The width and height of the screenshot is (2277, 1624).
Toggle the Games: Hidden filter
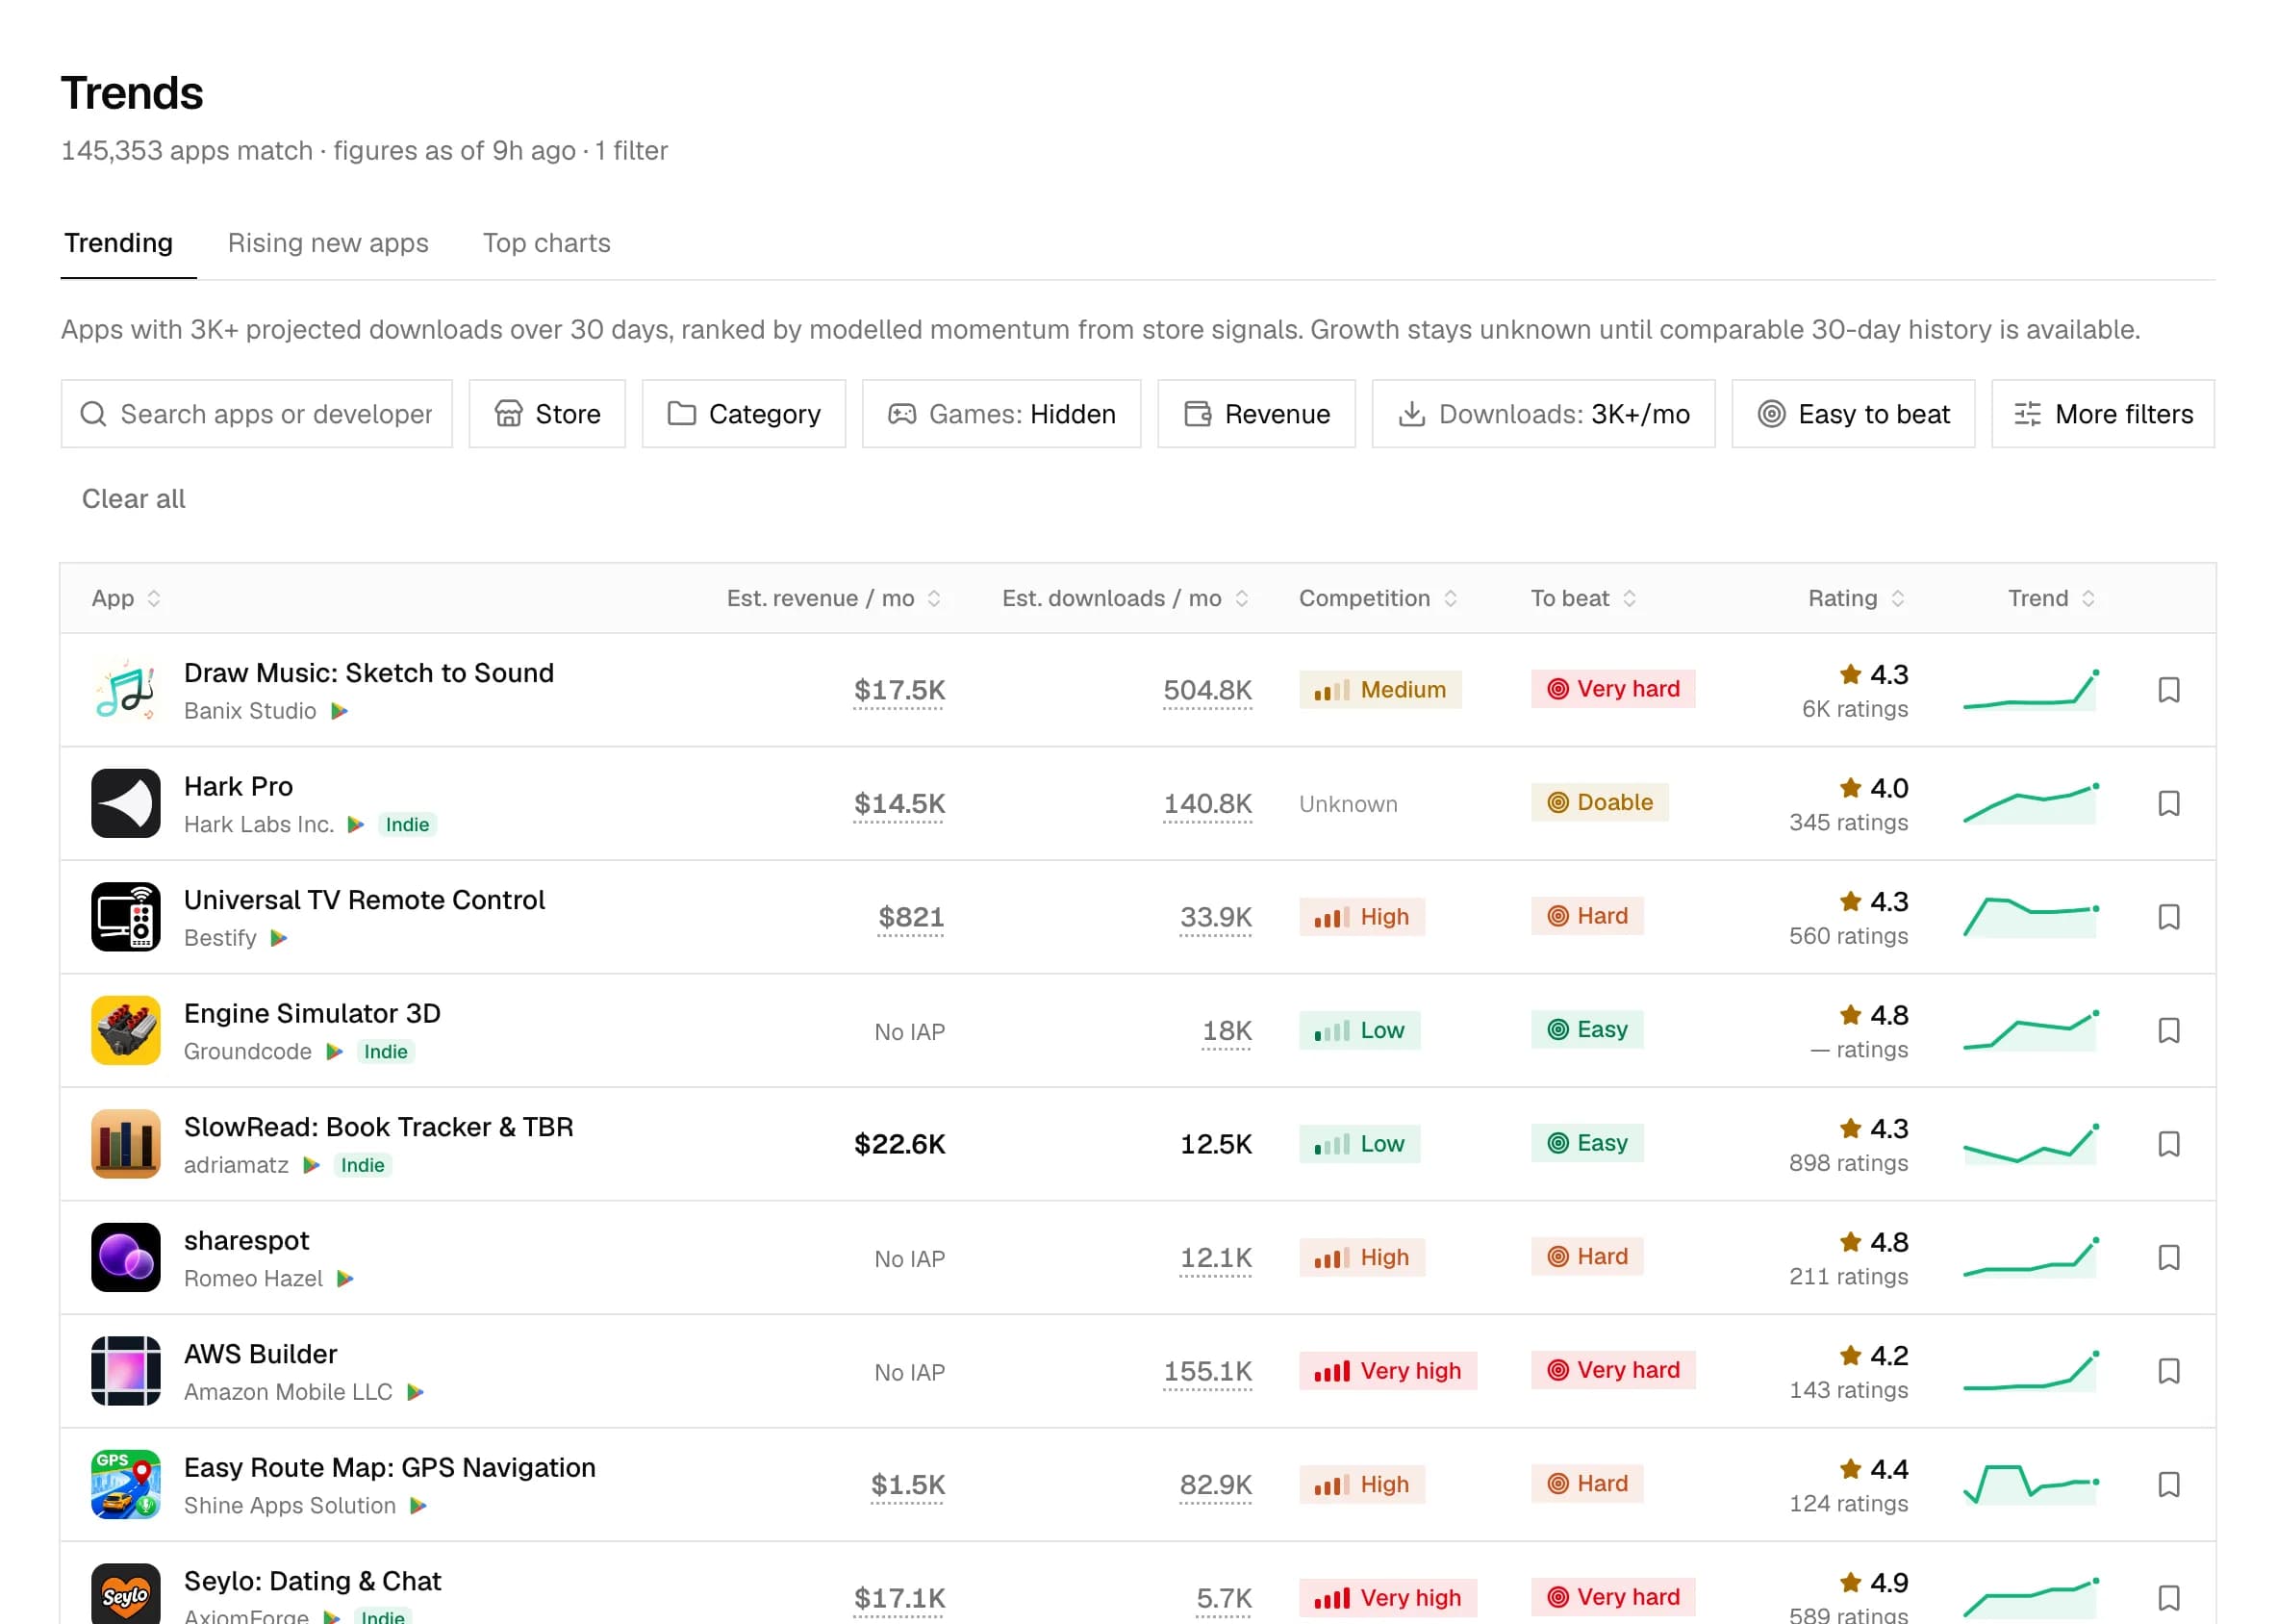[x=1001, y=414]
